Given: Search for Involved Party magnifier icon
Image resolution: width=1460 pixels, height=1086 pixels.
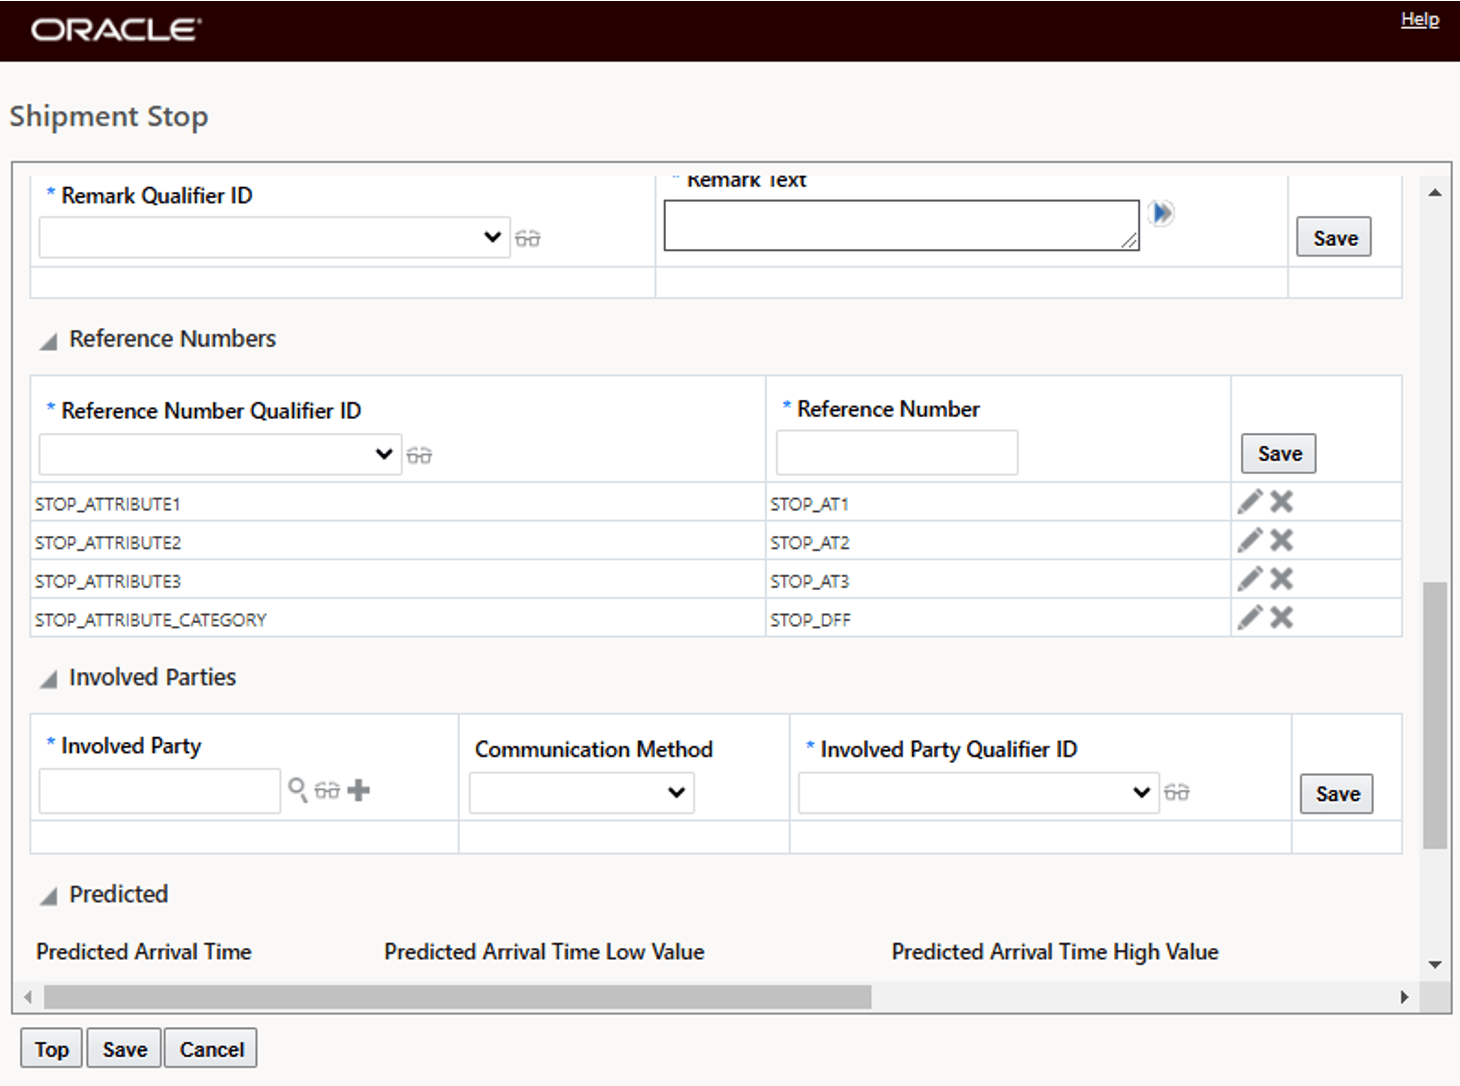Looking at the screenshot, I should (298, 790).
